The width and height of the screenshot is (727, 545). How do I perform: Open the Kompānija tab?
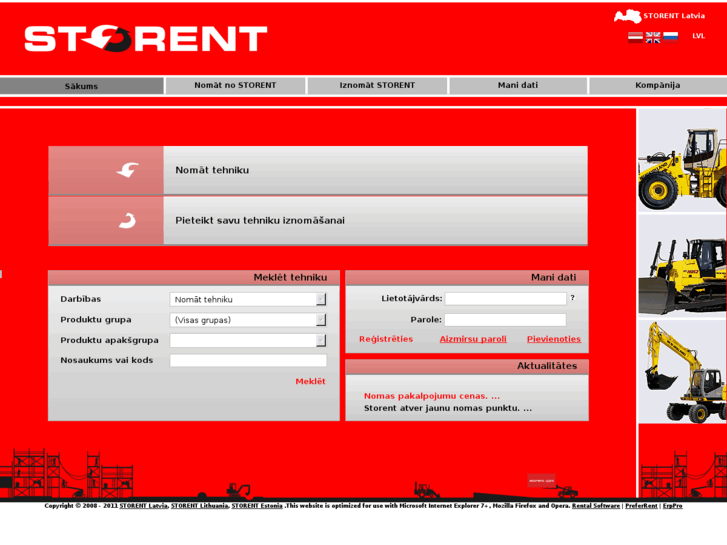[x=658, y=85]
